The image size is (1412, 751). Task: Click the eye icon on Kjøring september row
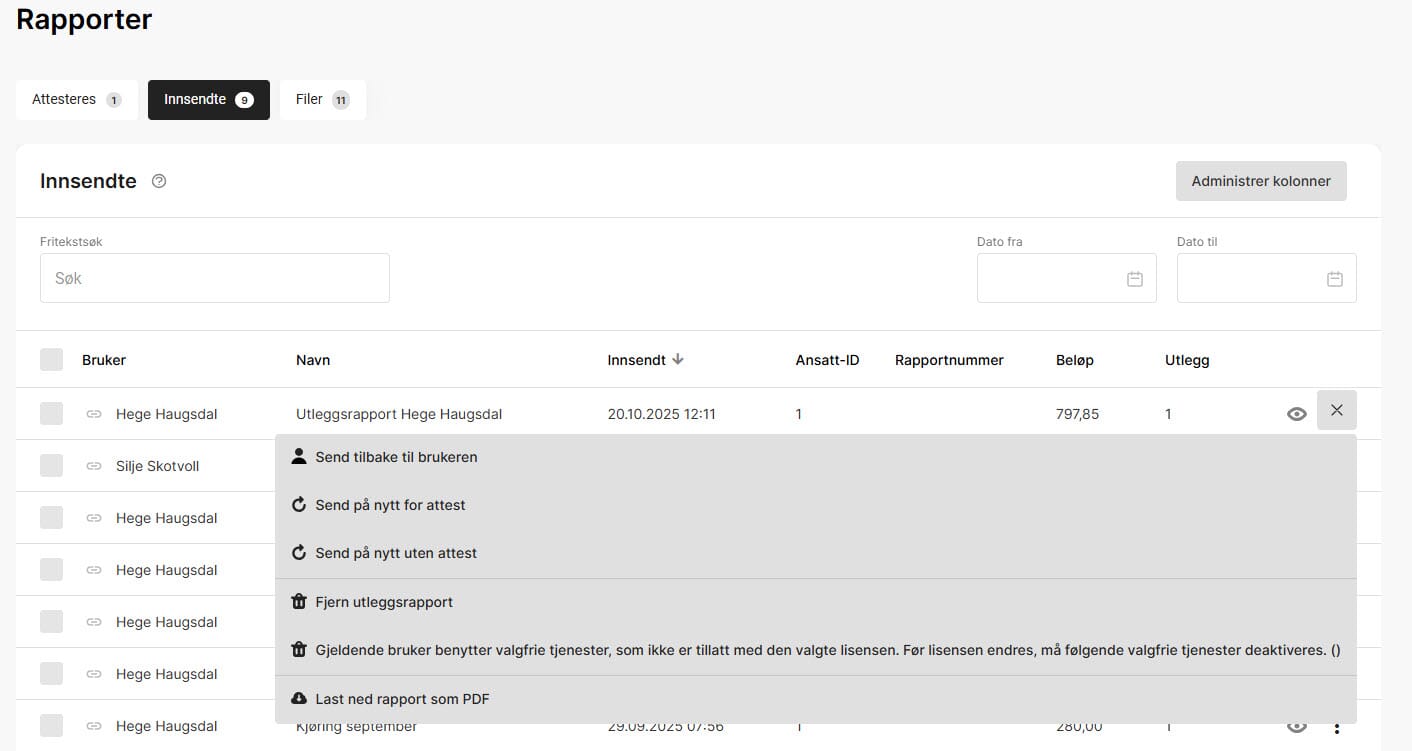coord(1296,726)
